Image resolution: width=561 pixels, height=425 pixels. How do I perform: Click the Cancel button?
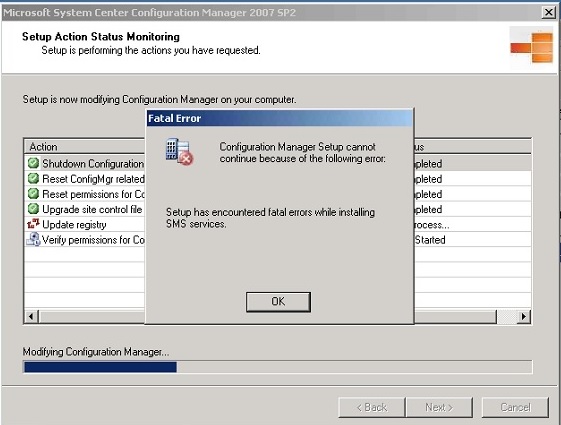(515, 407)
